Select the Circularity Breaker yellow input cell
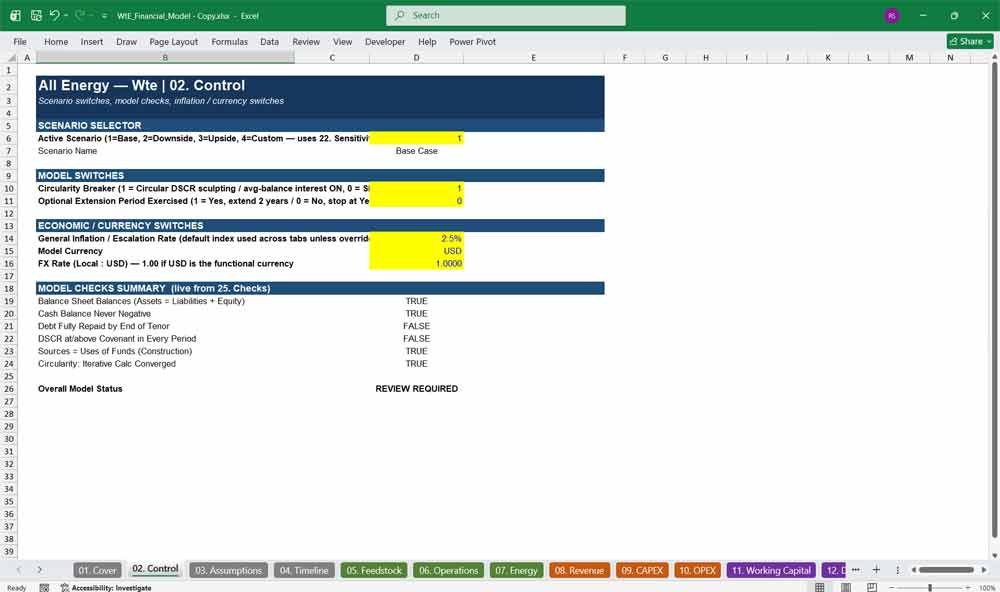Viewport: 1000px width, 592px height. 416,188
